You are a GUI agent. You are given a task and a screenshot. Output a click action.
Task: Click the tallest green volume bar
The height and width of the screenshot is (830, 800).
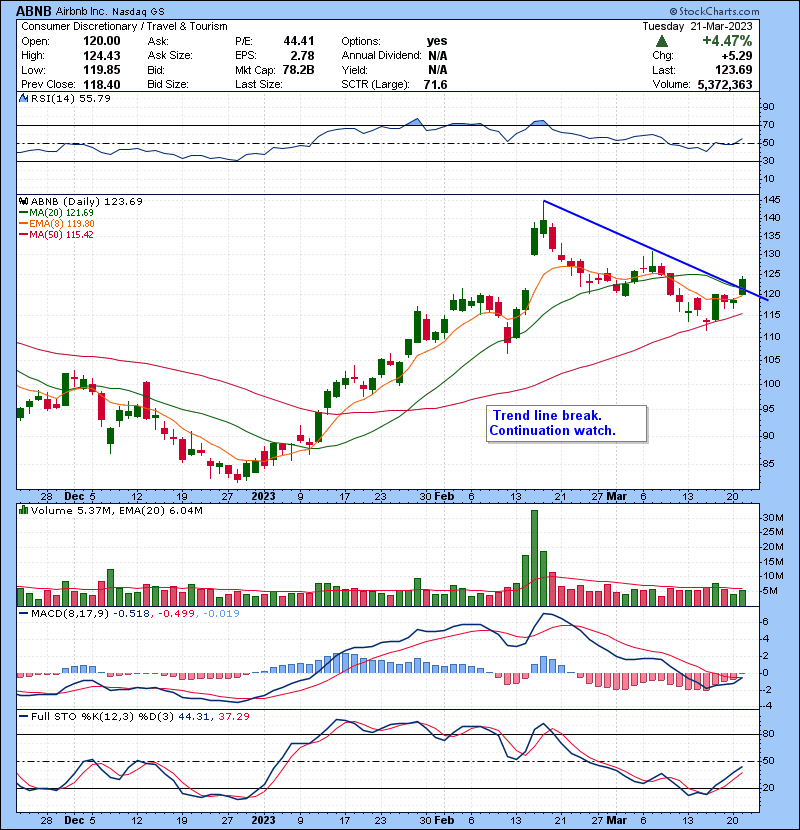point(534,558)
